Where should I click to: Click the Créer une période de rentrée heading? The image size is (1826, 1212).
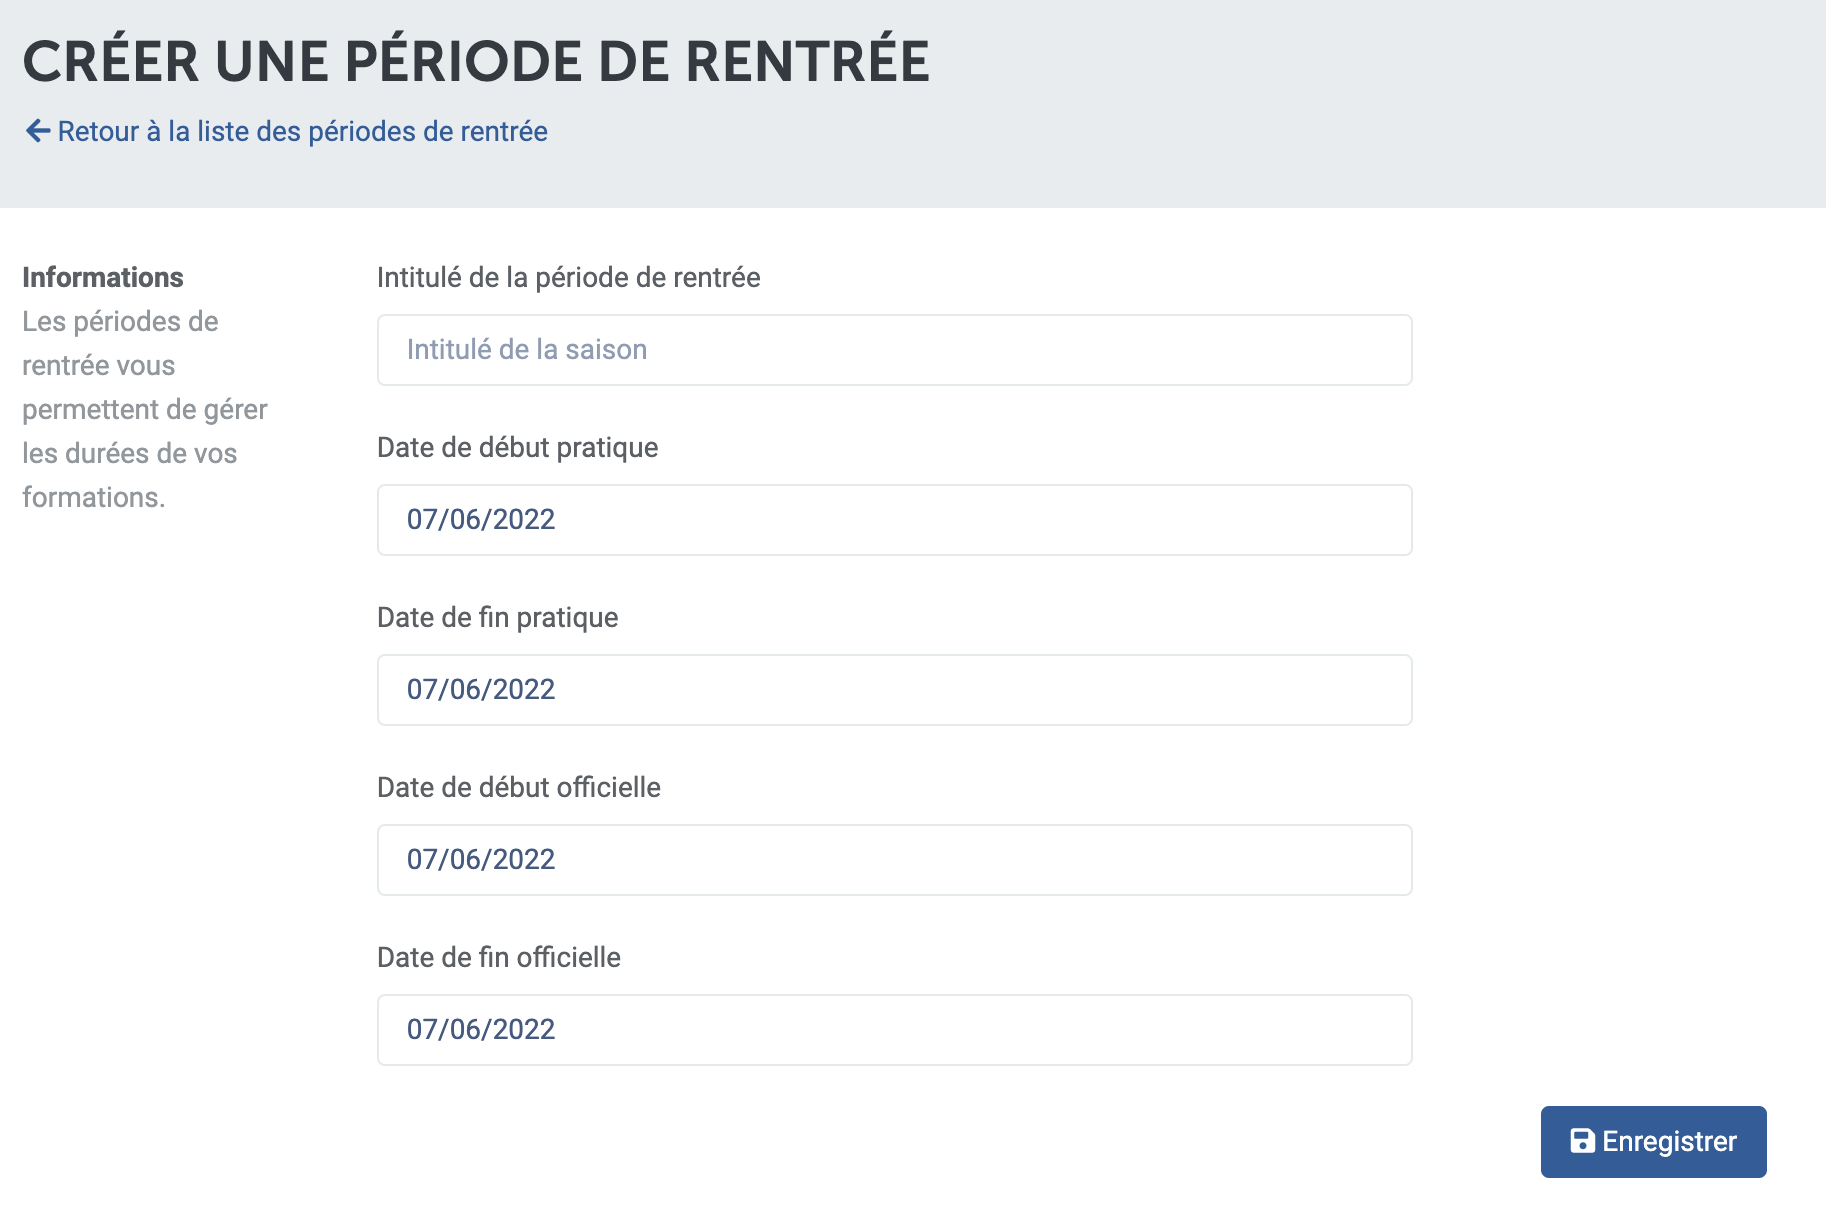click(x=476, y=60)
